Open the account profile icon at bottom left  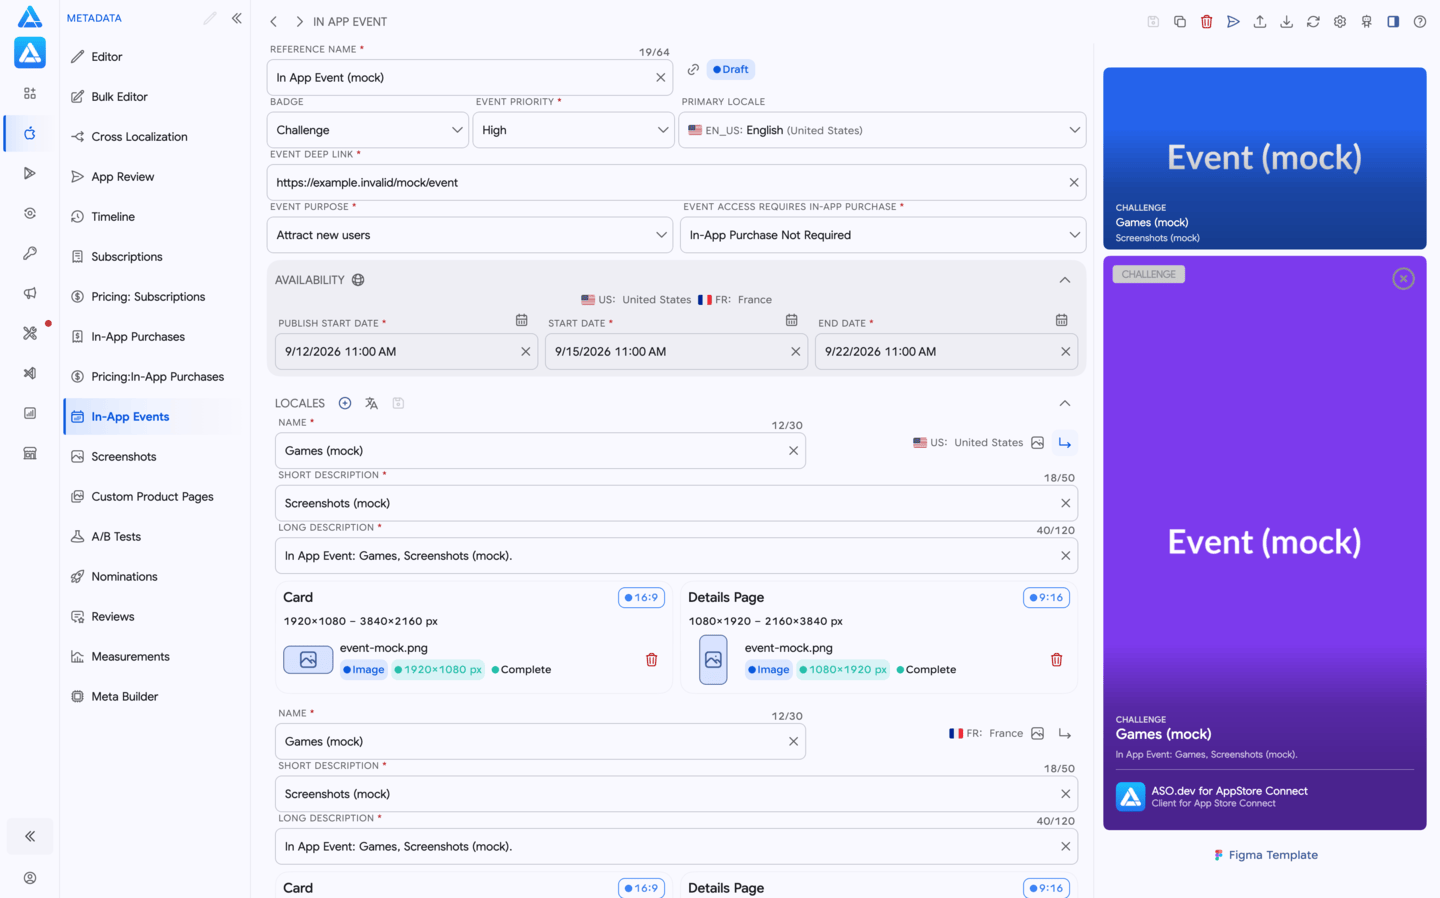click(30, 878)
